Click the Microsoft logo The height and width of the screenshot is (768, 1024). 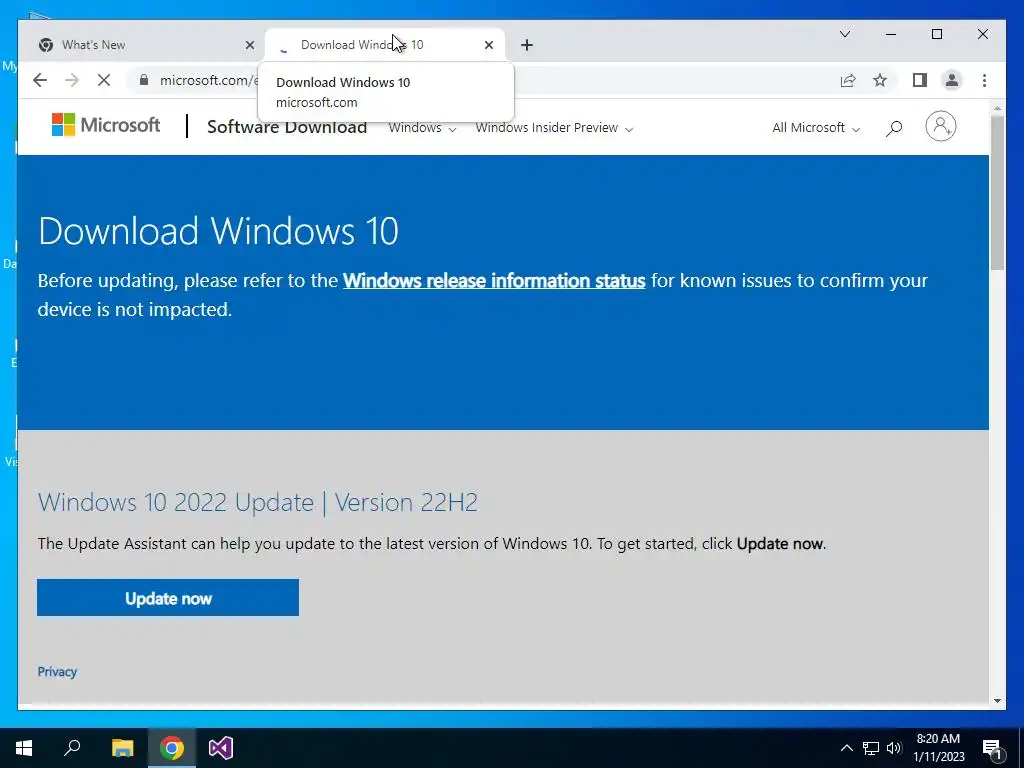[x=106, y=125]
